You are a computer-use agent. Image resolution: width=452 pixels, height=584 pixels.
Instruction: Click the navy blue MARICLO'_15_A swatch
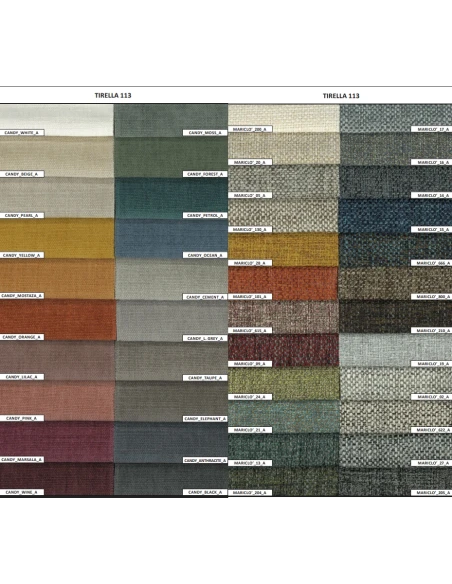(x=395, y=216)
